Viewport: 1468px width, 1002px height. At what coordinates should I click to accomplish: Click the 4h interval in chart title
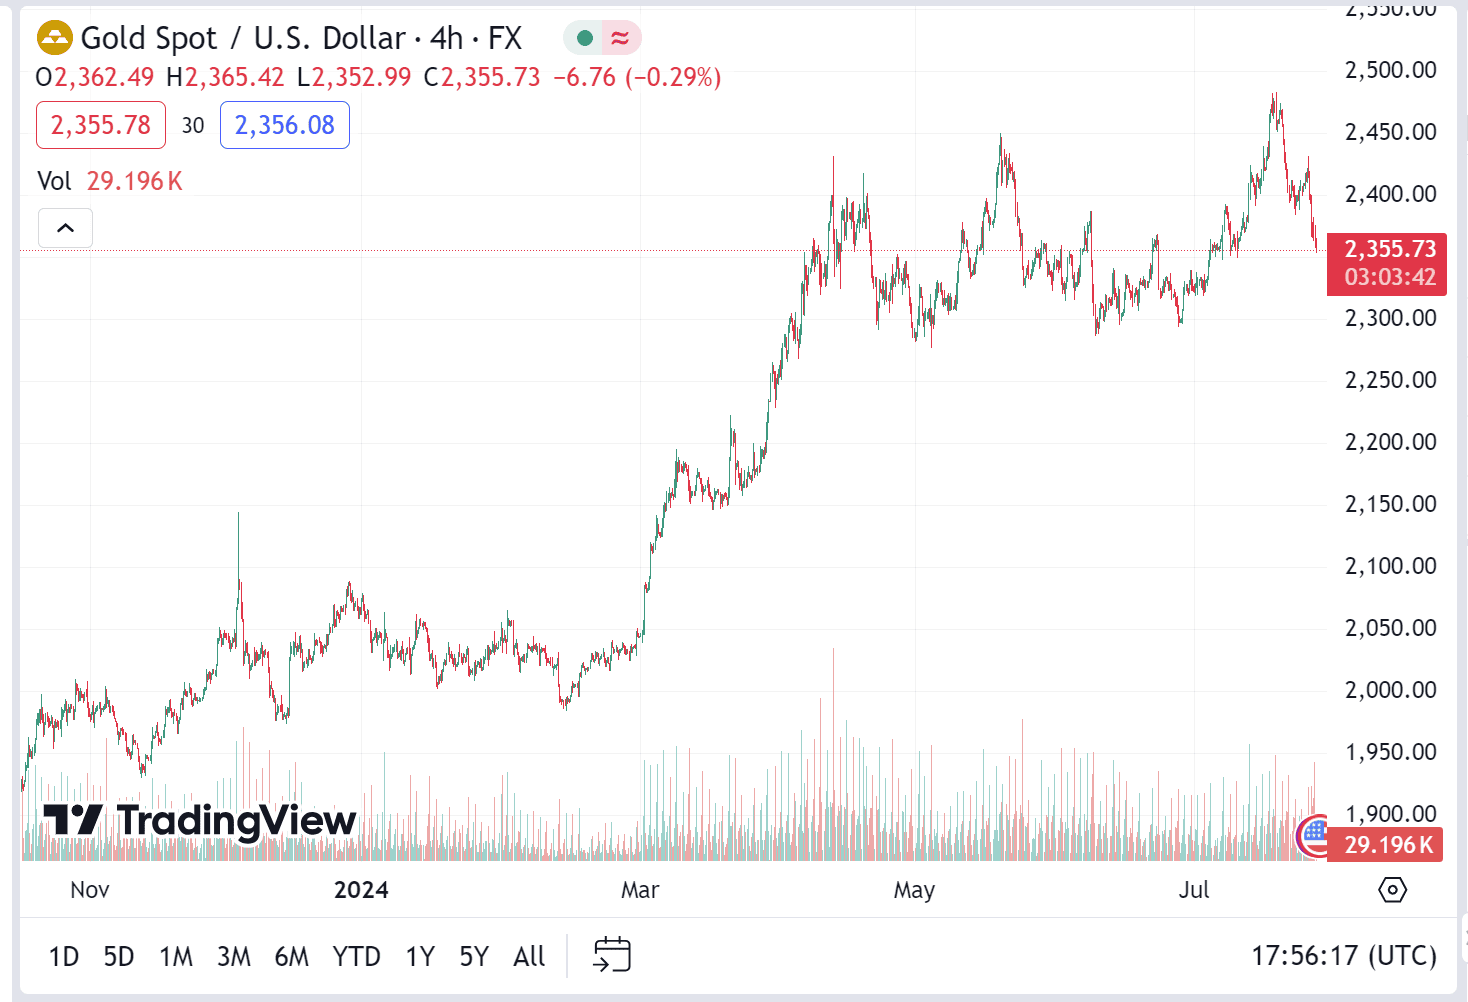click(446, 38)
